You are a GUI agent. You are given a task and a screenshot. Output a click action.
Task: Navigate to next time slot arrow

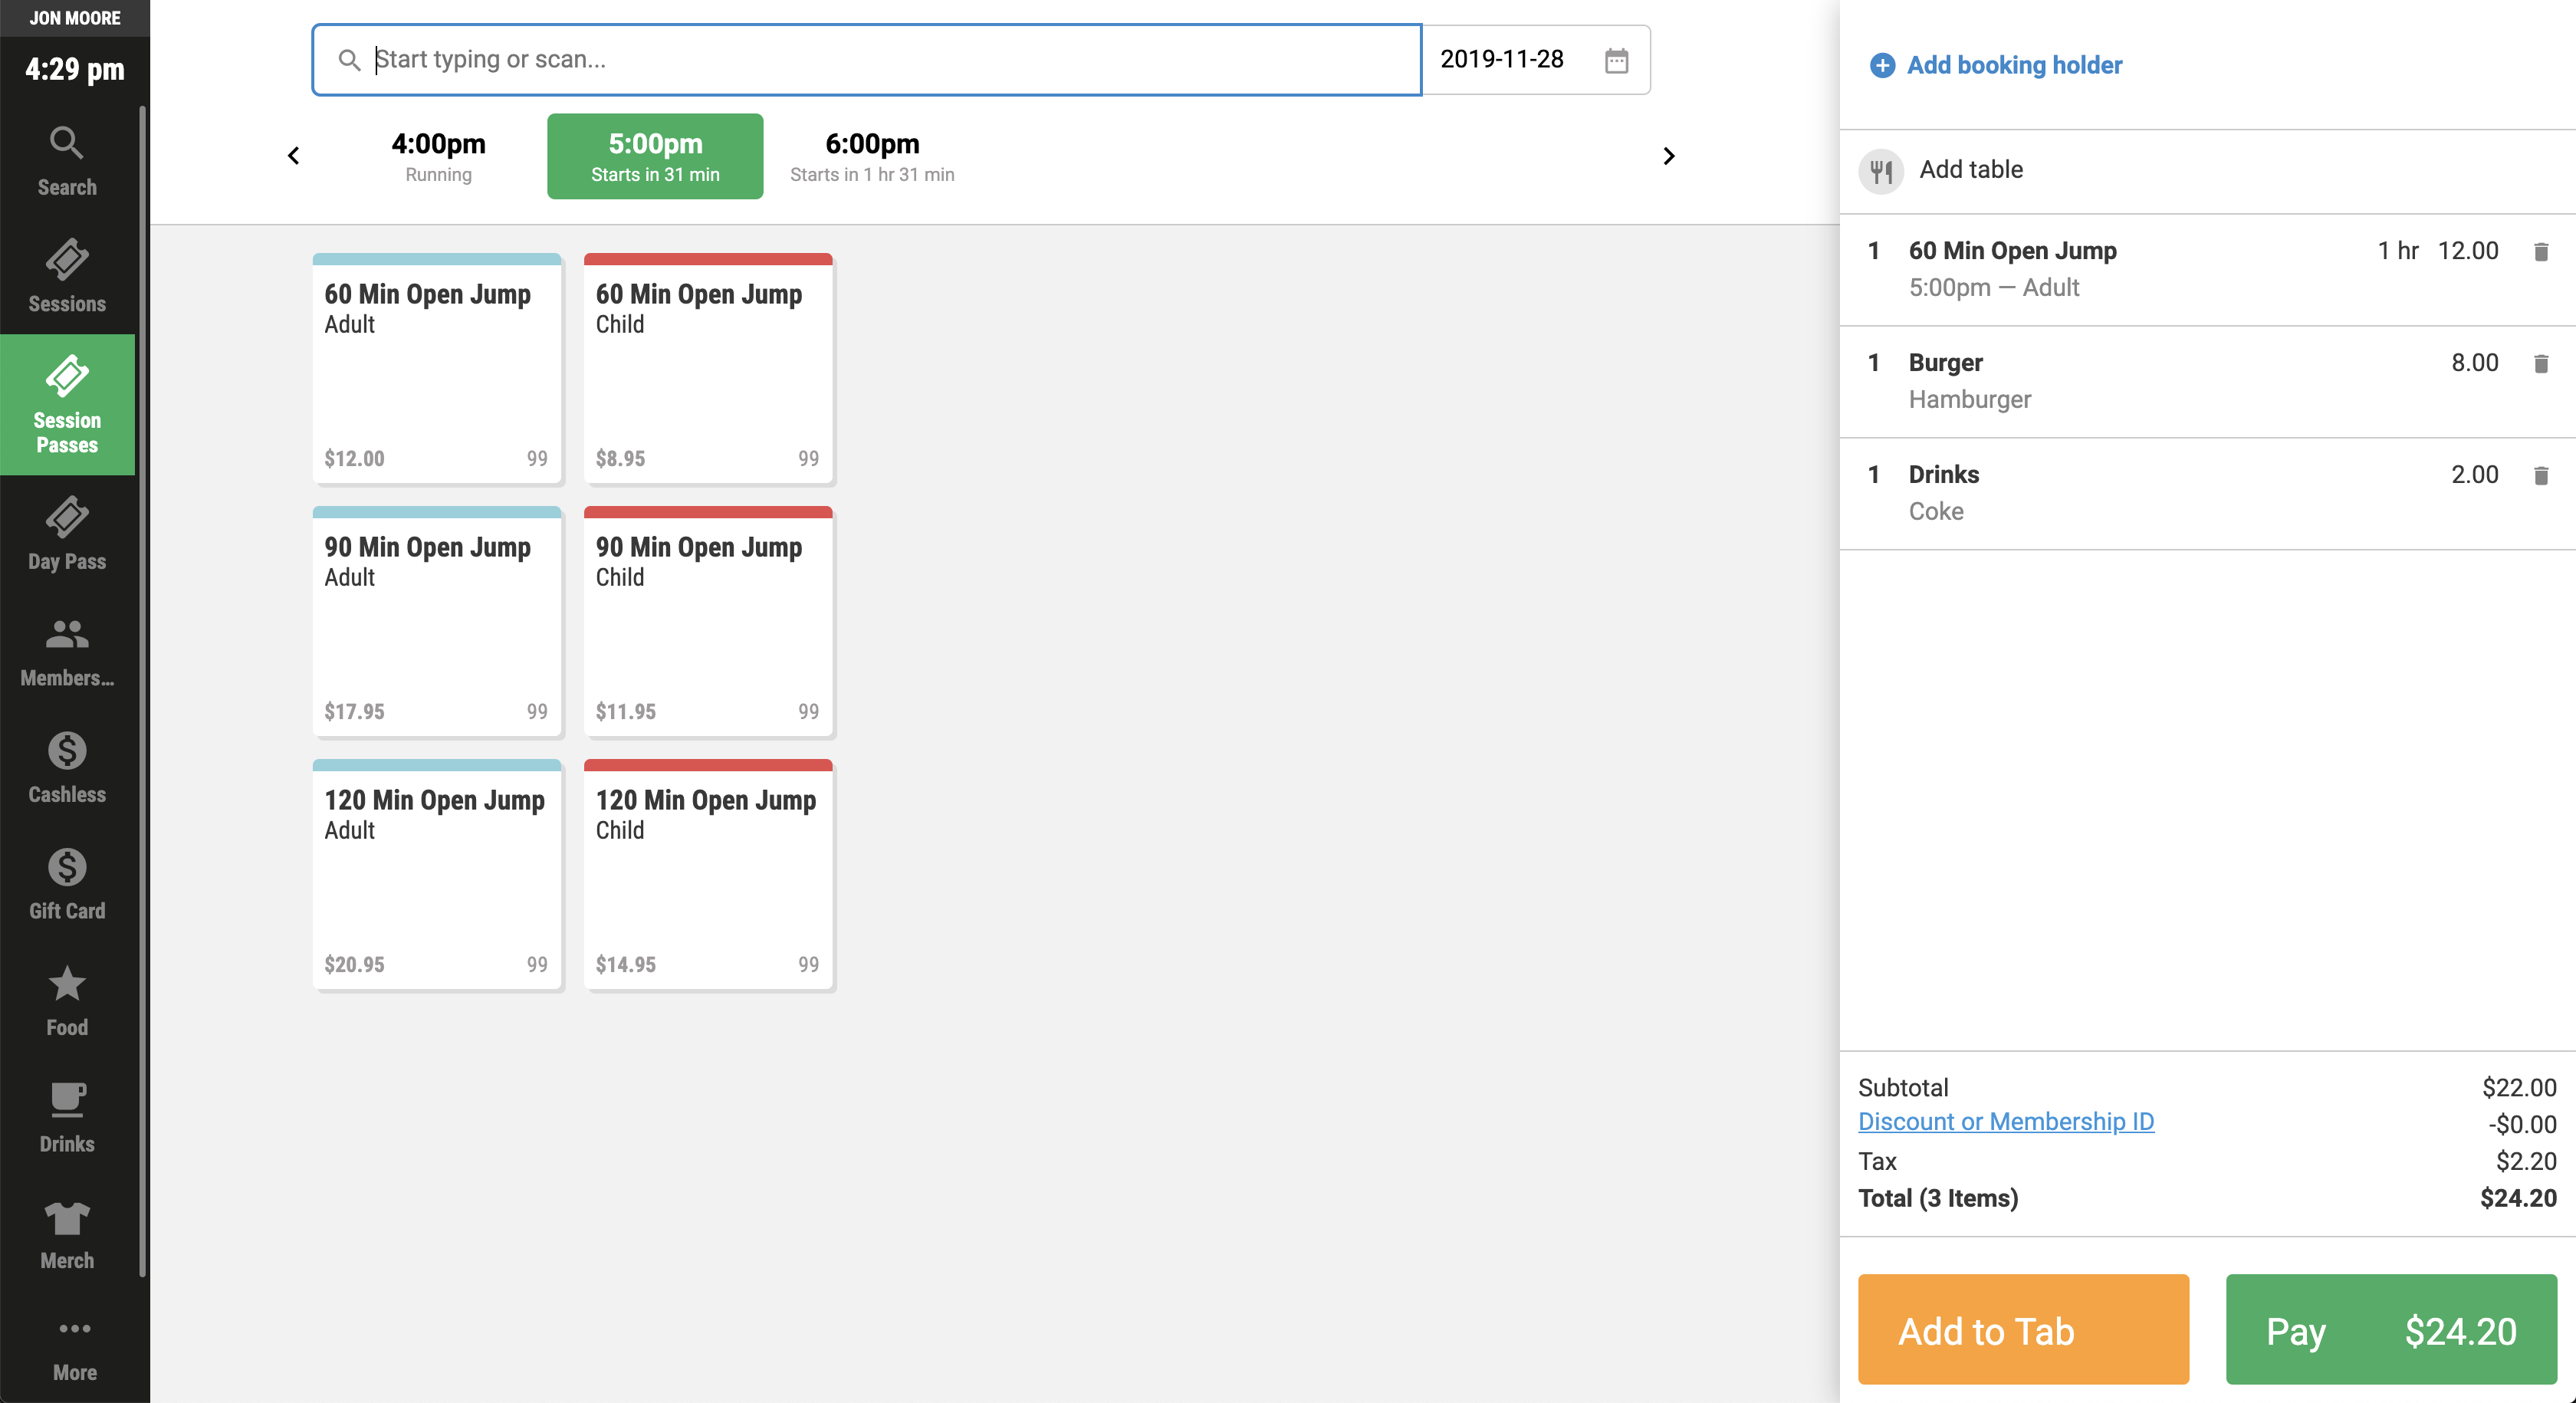click(x=1667, y=156)
